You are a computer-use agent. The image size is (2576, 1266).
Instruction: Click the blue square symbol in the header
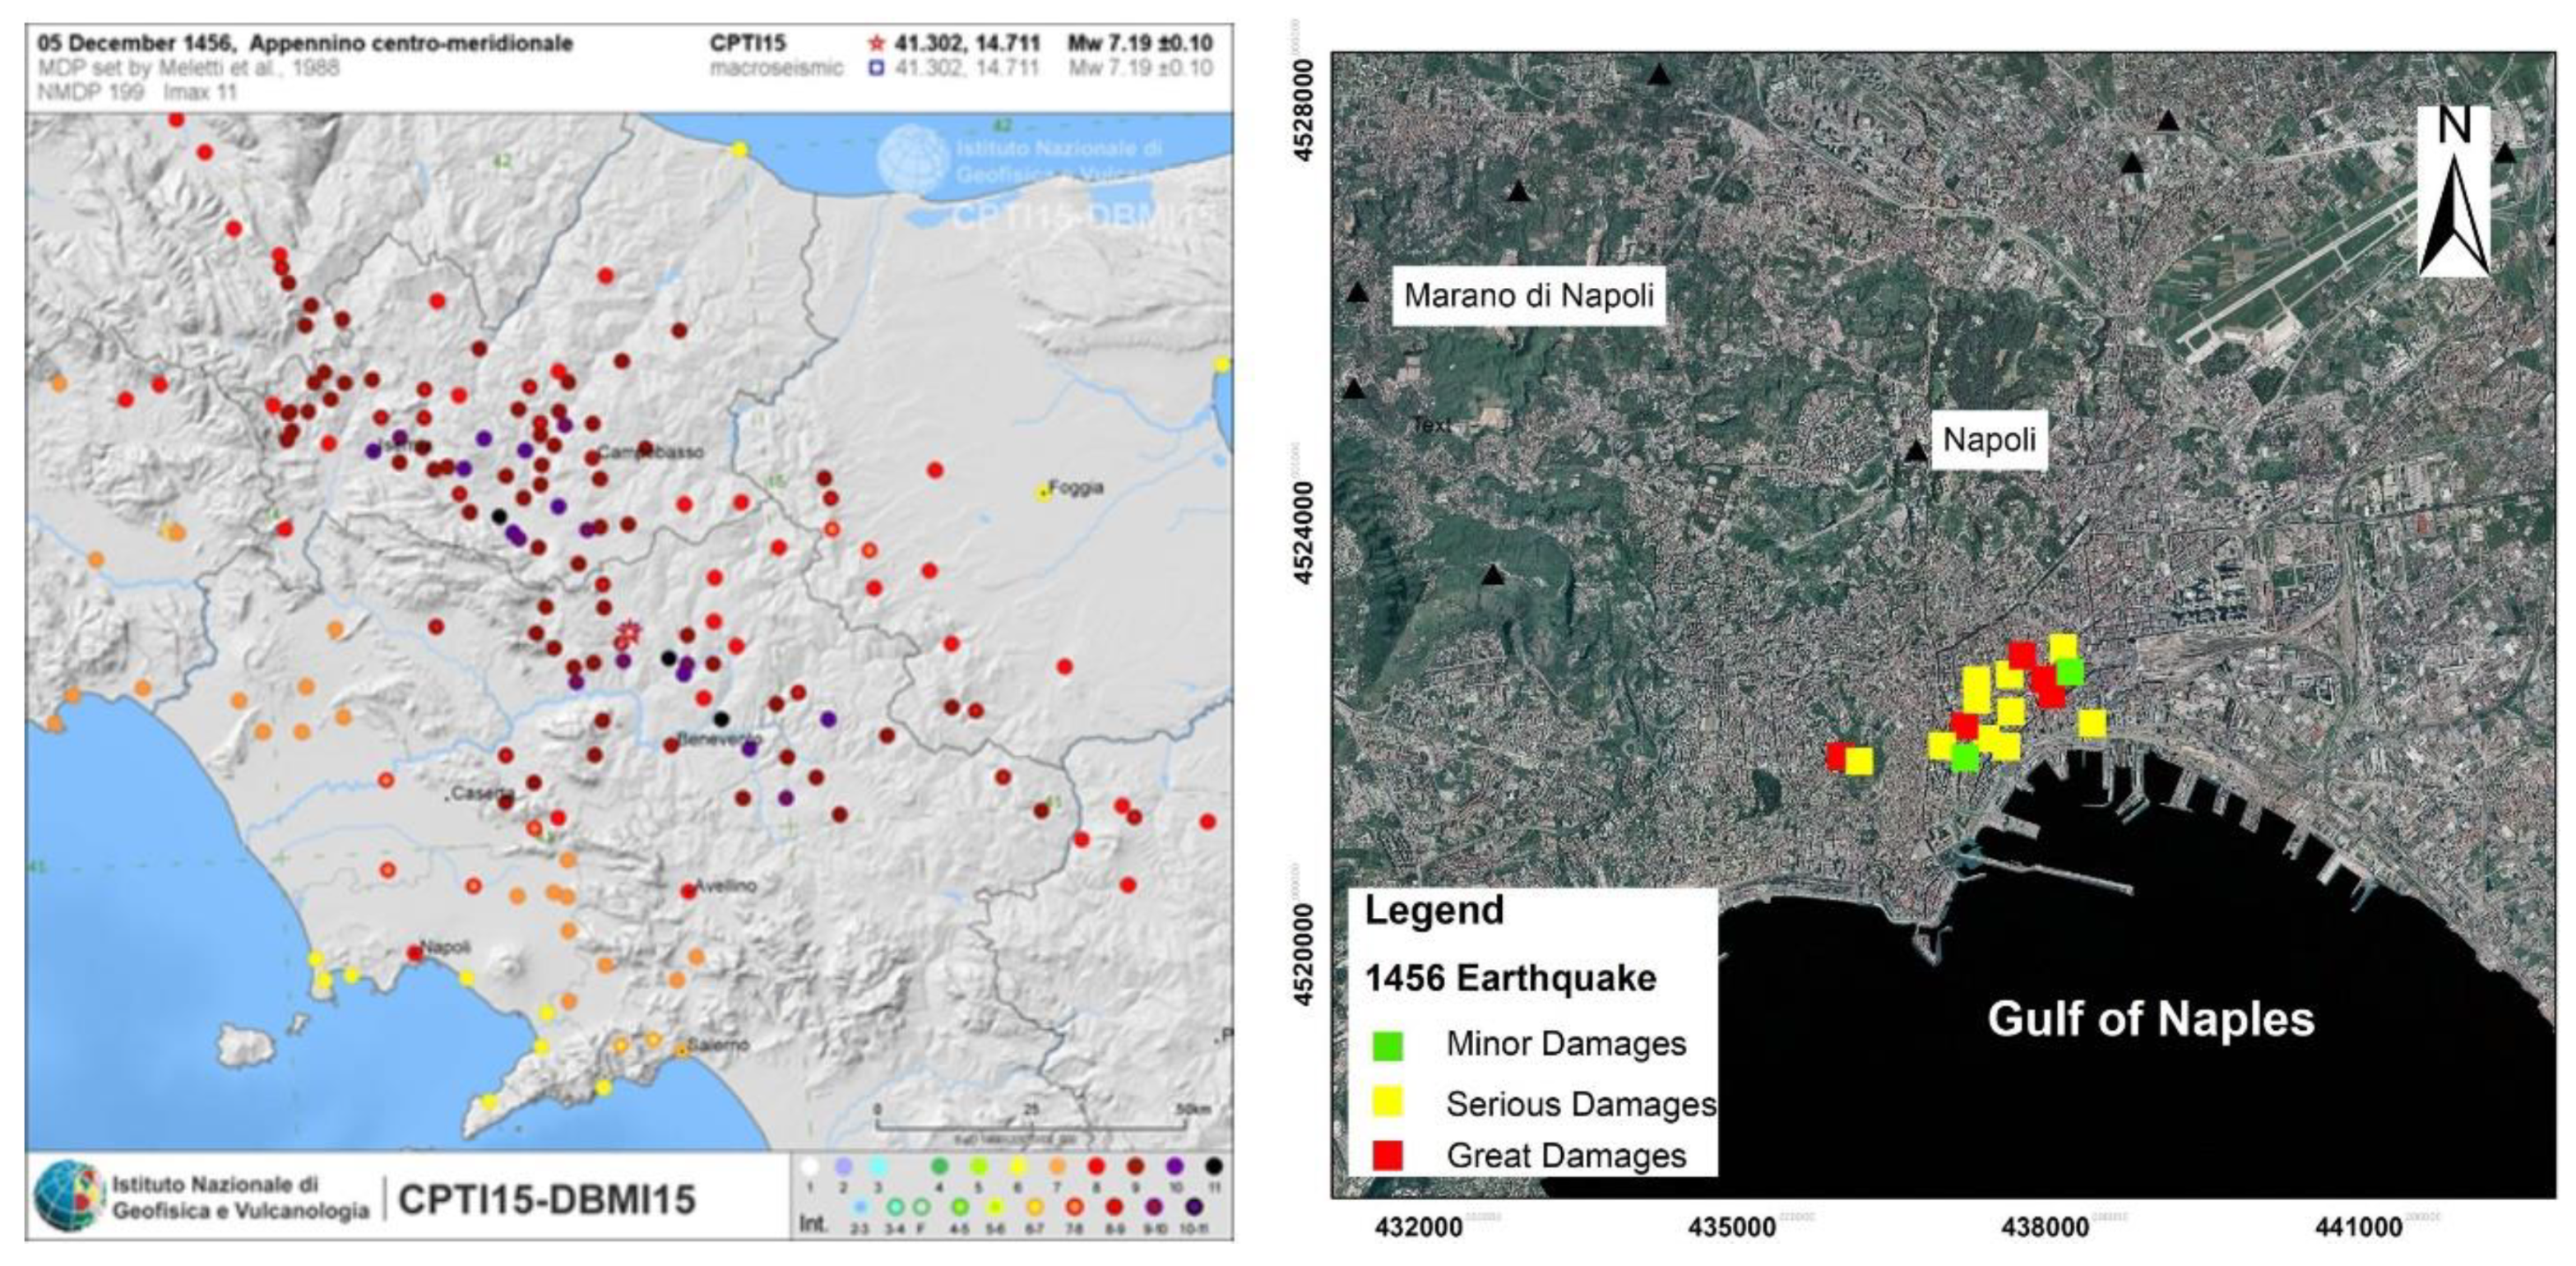click(x=877, y=68)
